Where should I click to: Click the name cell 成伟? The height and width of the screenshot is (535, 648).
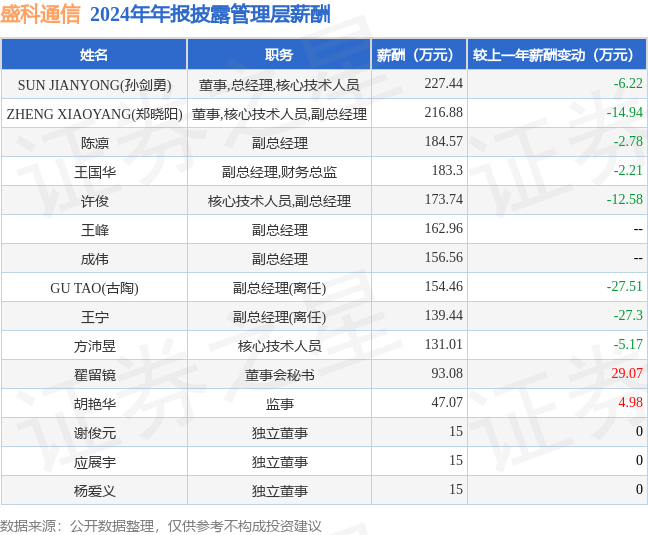pyautogui.click(x=95, y=259)
